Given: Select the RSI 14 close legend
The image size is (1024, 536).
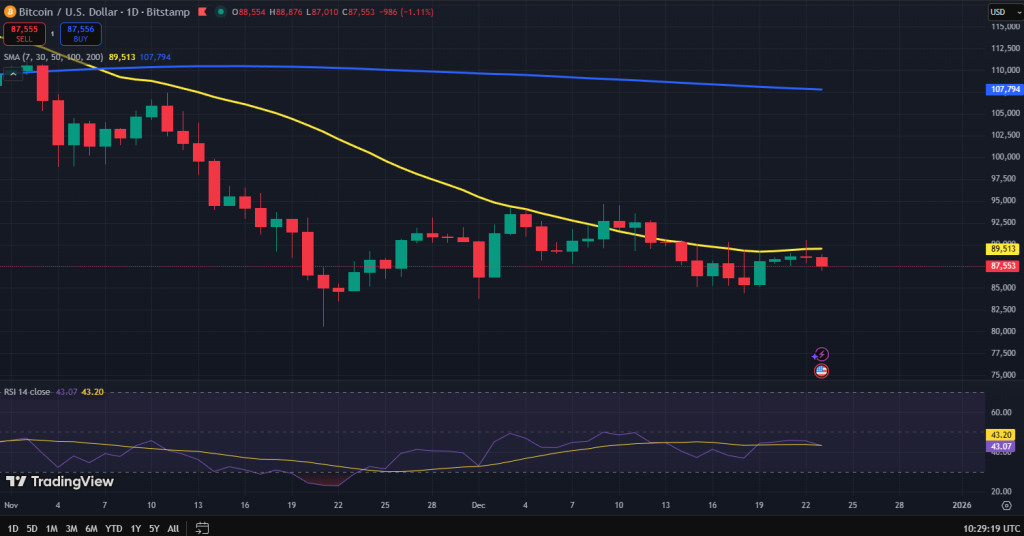Looking at the screenshot, I should pos(27,392).
